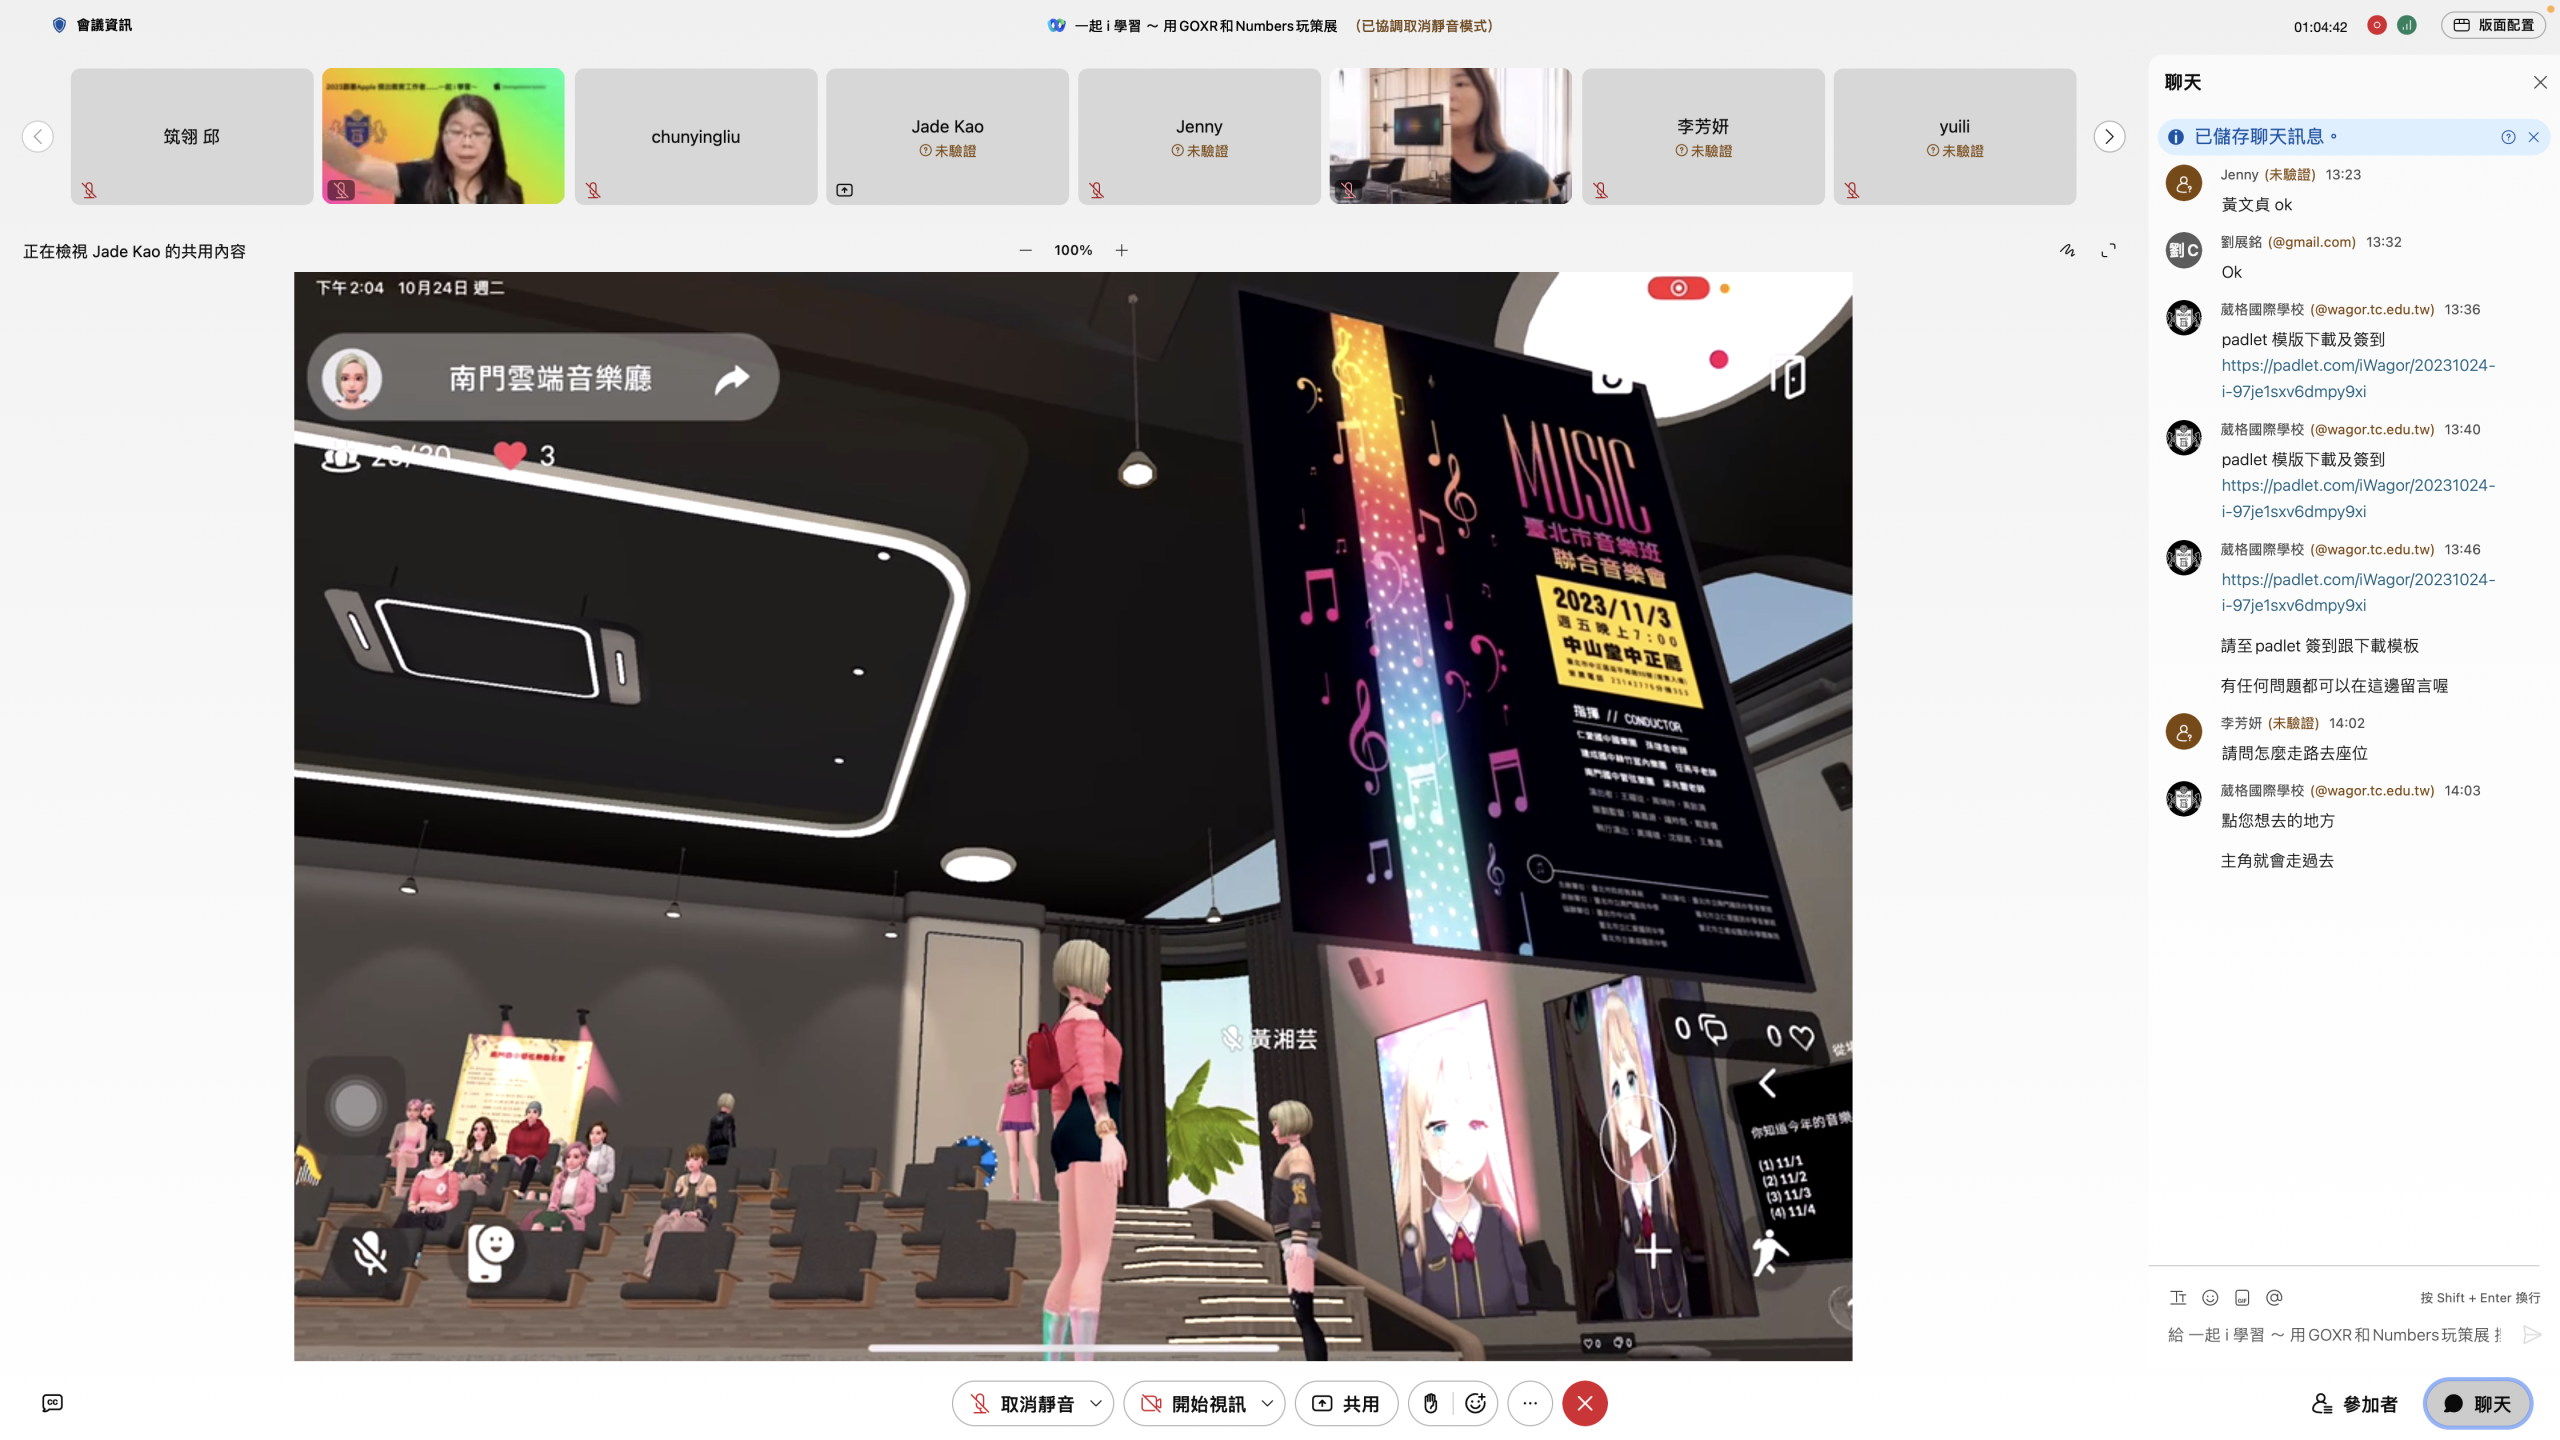Image resolution: width=2560 pixels, height=1440 pixels.
Task: Show next participants with right arrow
Action: [2109, 136]
